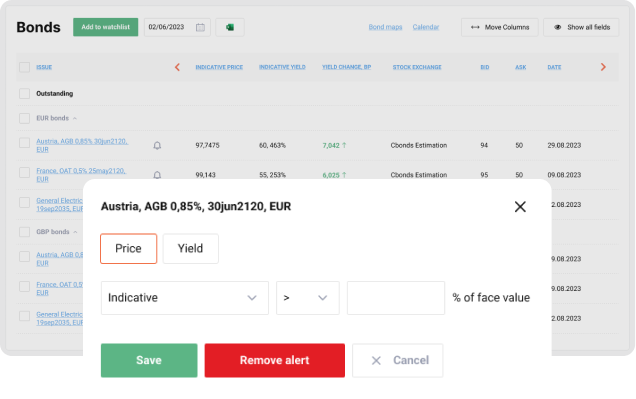Click bell alert icon for Austria AGB row
This screenshot has width=636, height=399.
click(x=157, y=146)
